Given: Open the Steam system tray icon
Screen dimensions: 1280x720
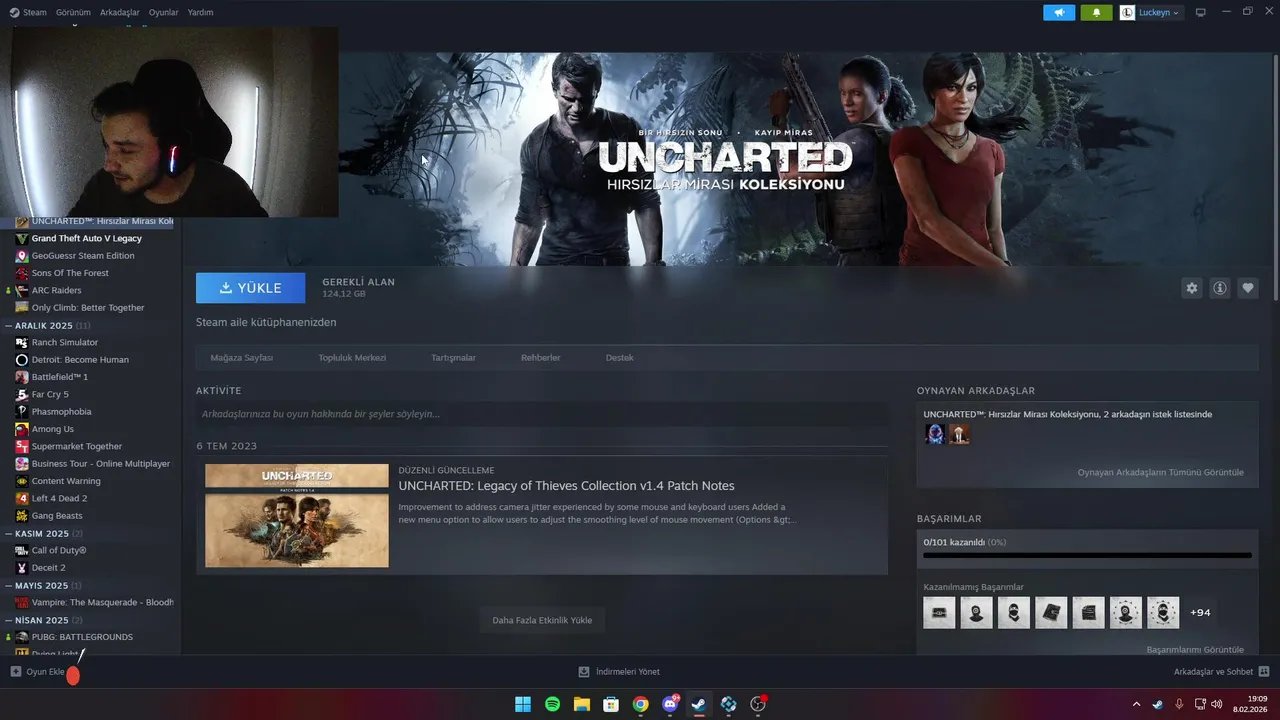Looking at the screenshot, I should click(1158, 704).
